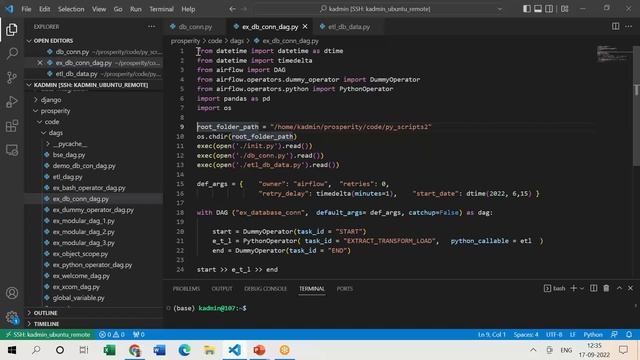The height and width of the screenshot is (360, 640).
Task: Click Ln 9, Col 1 go-to-line indicator
Action: point(492,335)
